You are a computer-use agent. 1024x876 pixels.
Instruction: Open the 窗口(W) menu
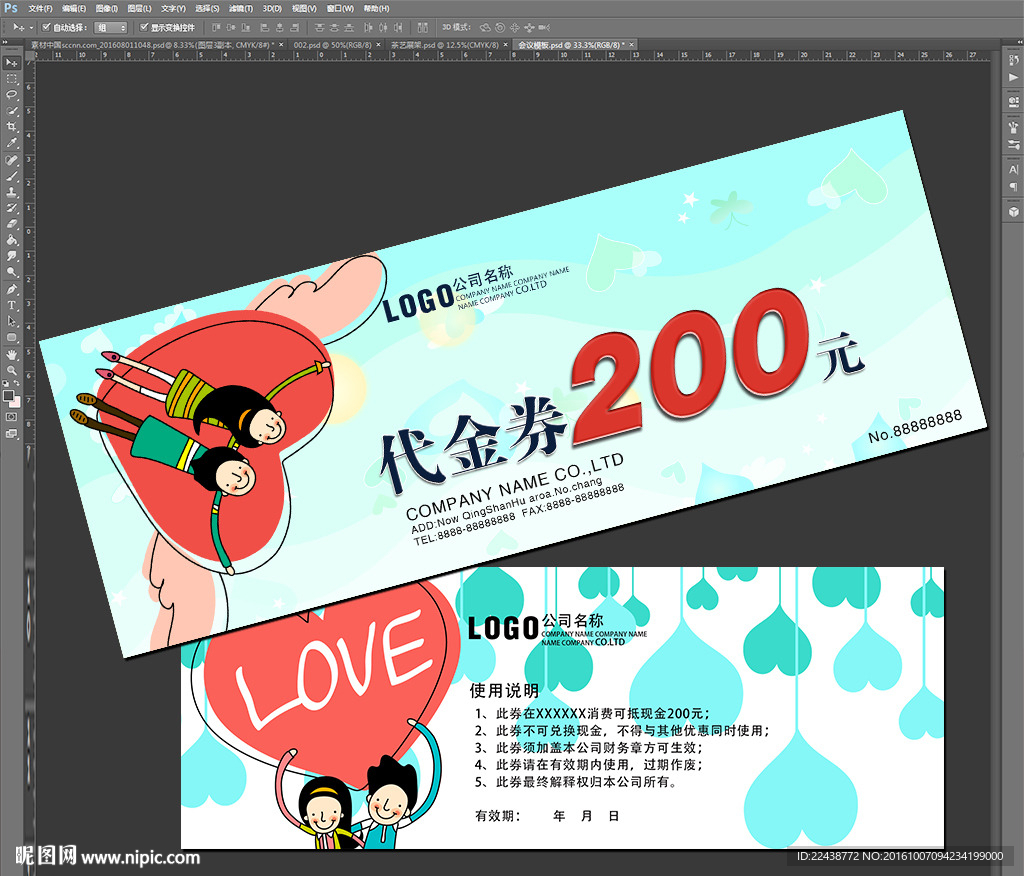(340, 8)
